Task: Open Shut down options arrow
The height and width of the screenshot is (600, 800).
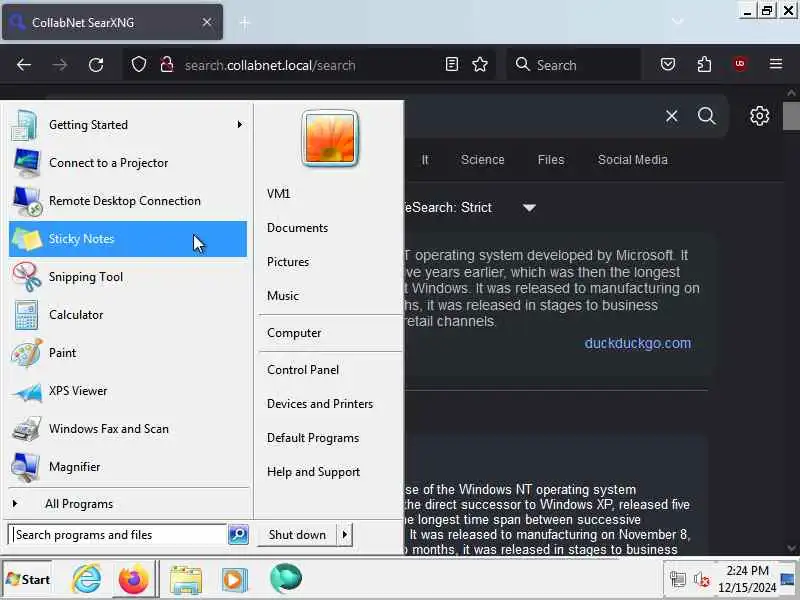Action: [345, 535]
